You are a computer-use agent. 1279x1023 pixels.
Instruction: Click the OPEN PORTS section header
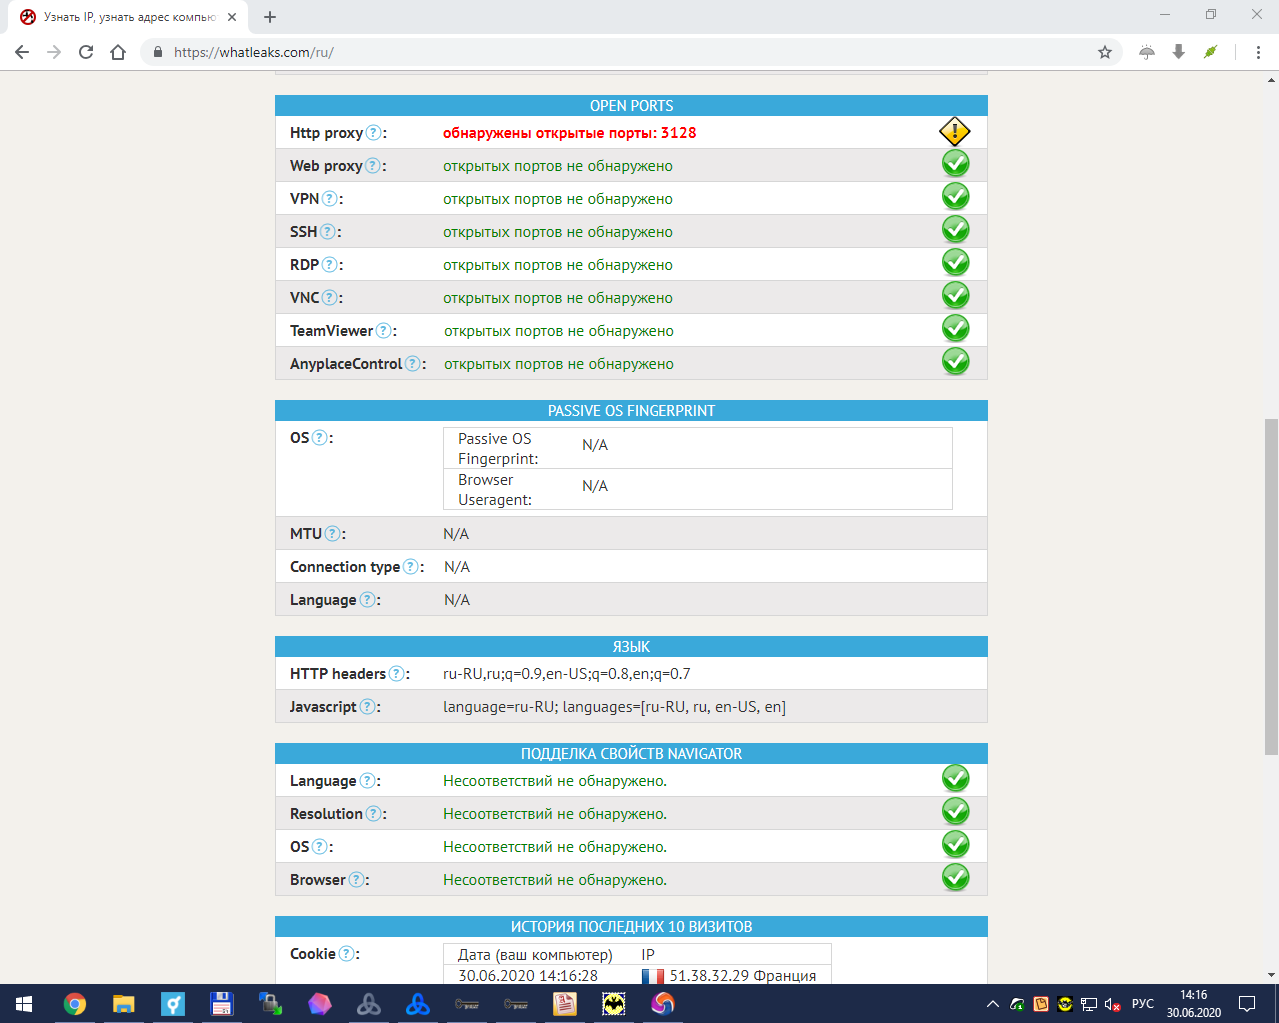(x=631, y=106)
